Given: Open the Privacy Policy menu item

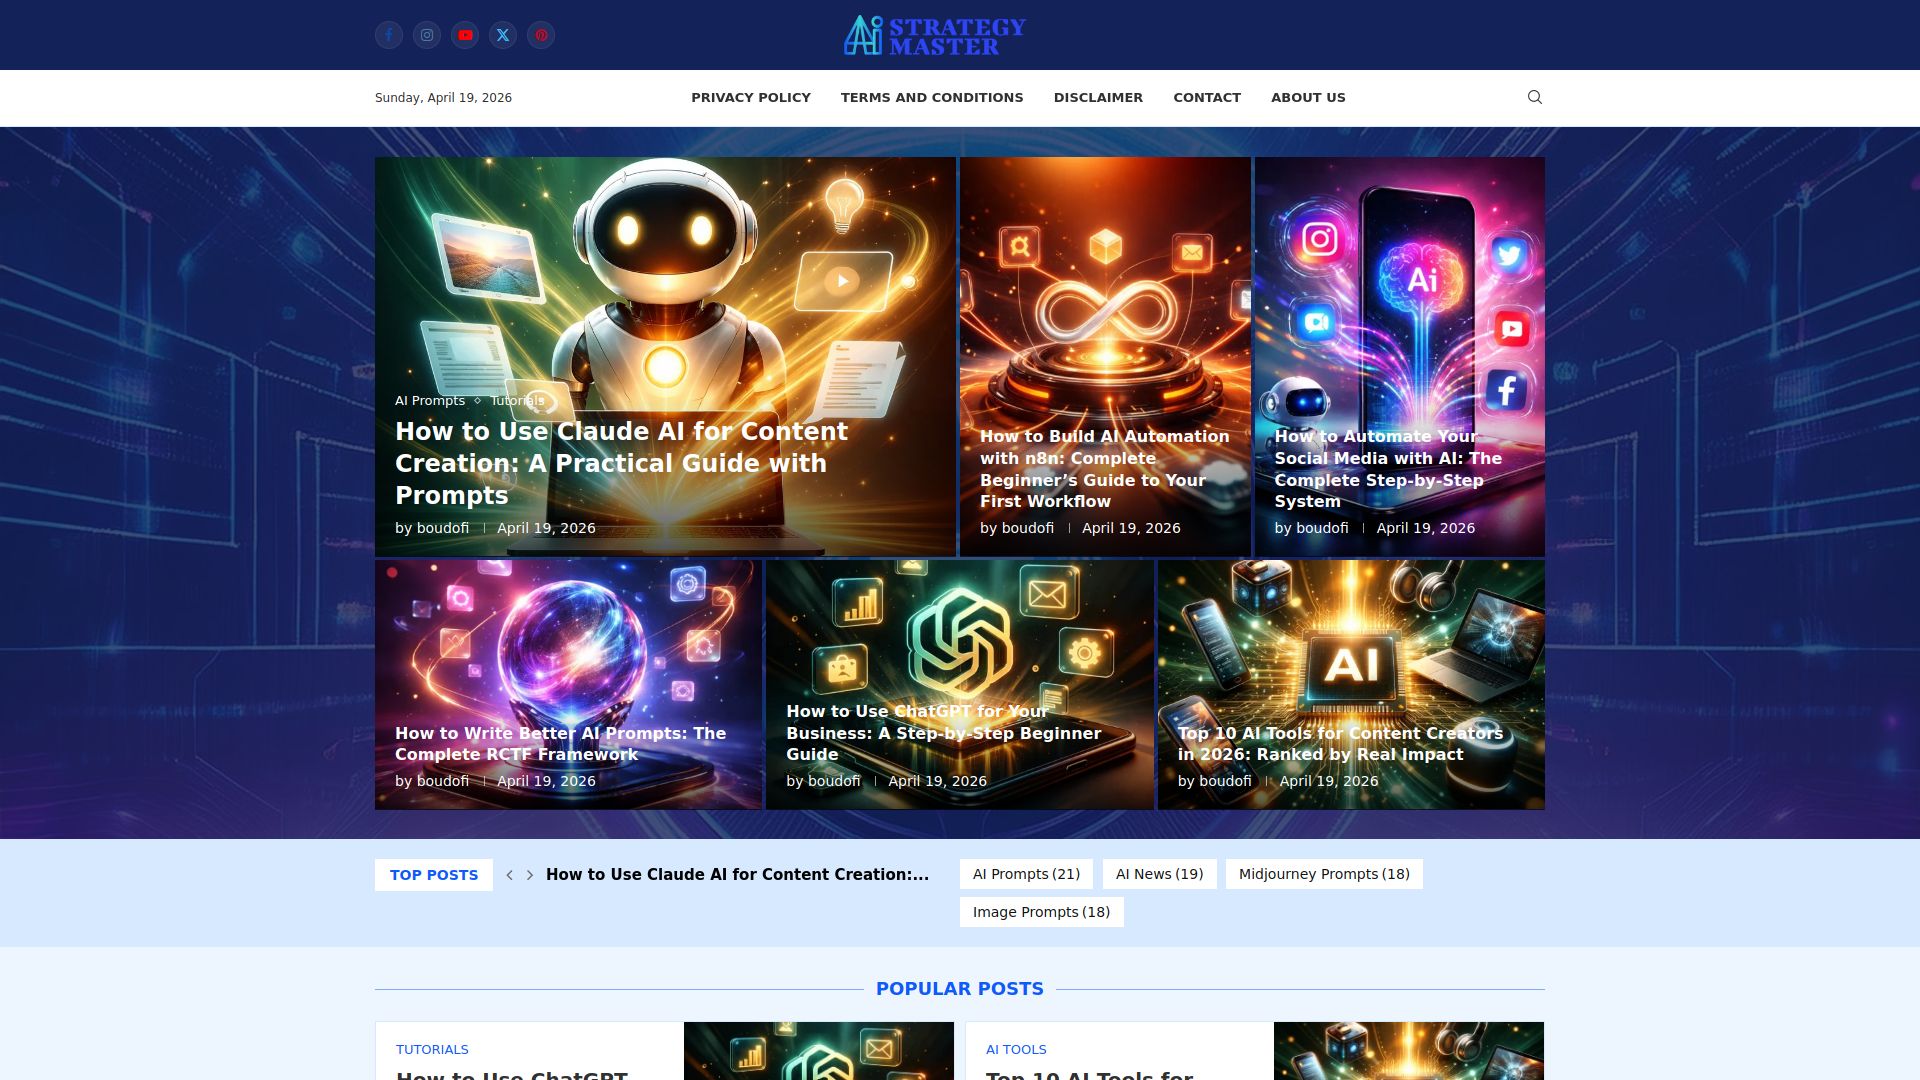Looking at the screenshot, I should [750, 97].
